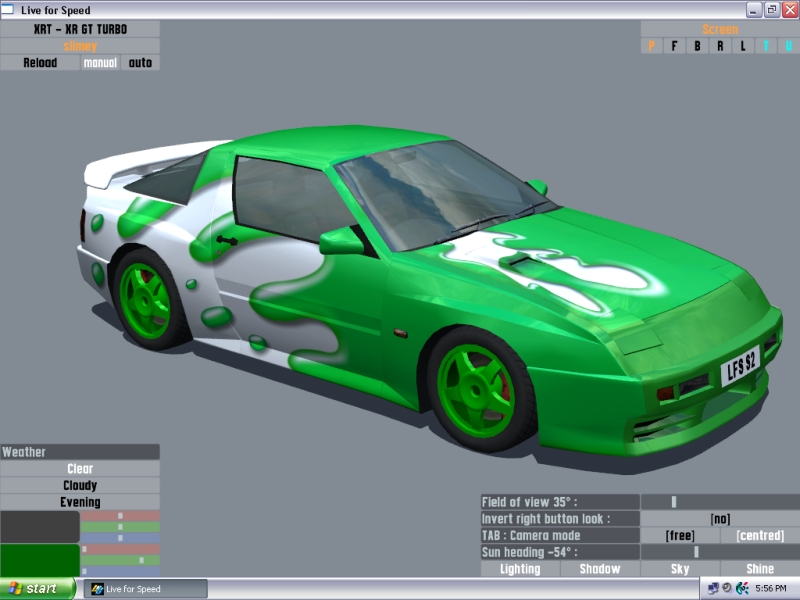Viewport: 800px width, 600px height.
Task: Click the Sun heading -54° label
Action: coord(560,552)
